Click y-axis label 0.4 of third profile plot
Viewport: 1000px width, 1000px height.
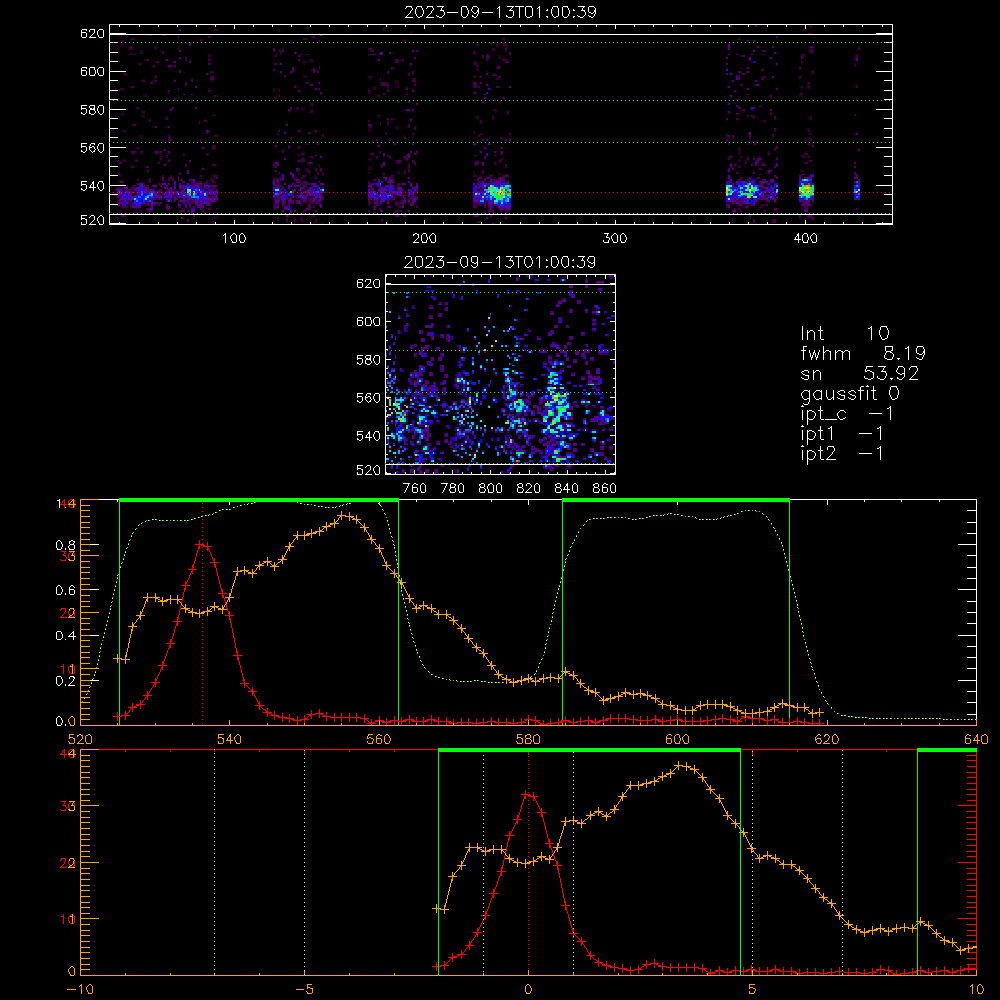[66, 636]
